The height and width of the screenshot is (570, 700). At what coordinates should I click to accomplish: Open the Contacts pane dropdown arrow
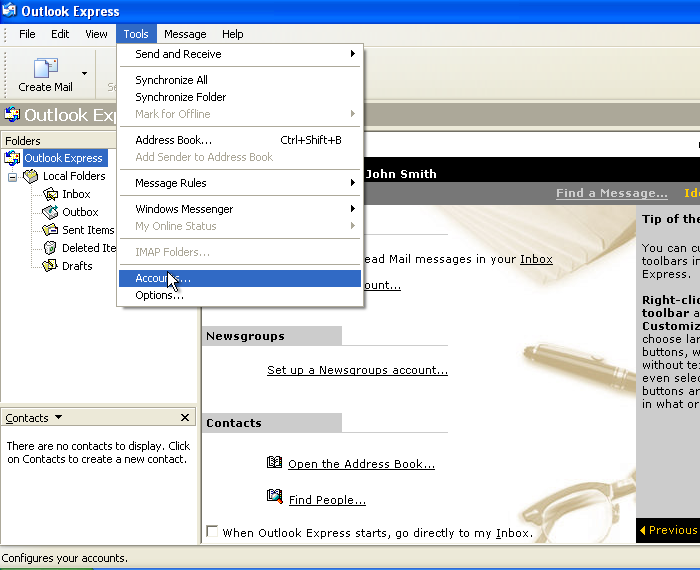point(58,418)
